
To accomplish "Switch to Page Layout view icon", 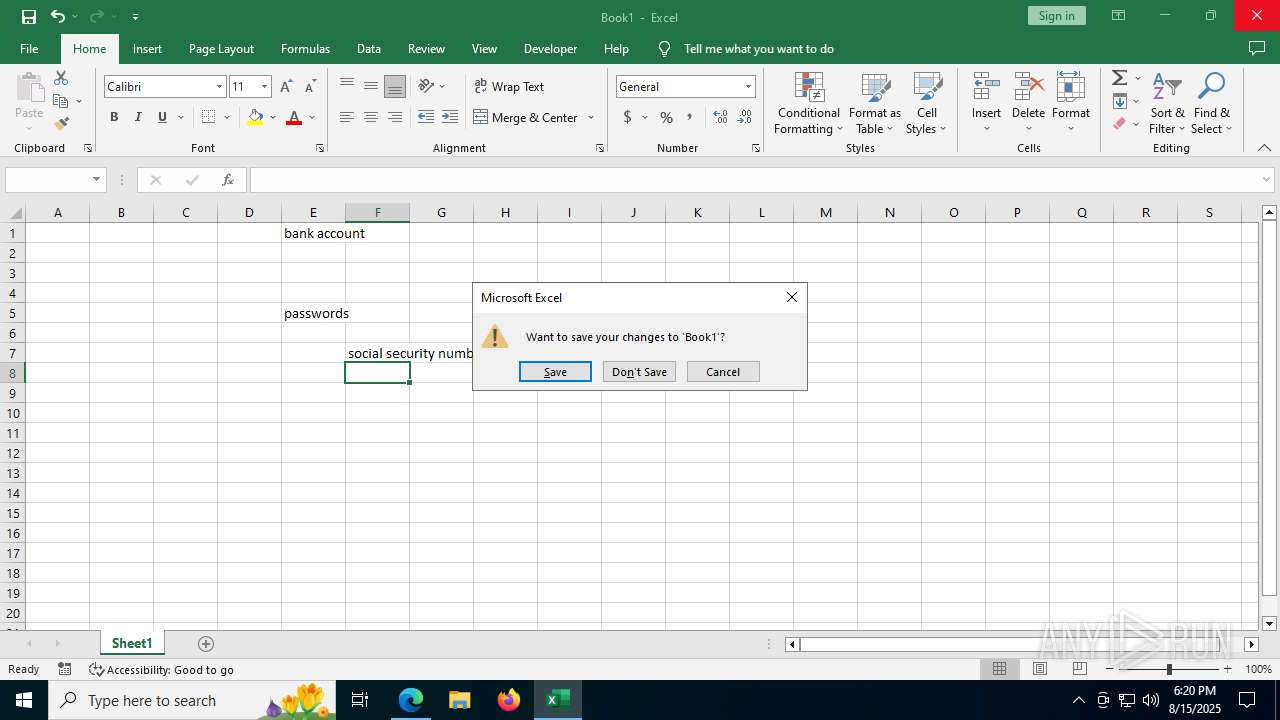I will tap(1040, 669).
